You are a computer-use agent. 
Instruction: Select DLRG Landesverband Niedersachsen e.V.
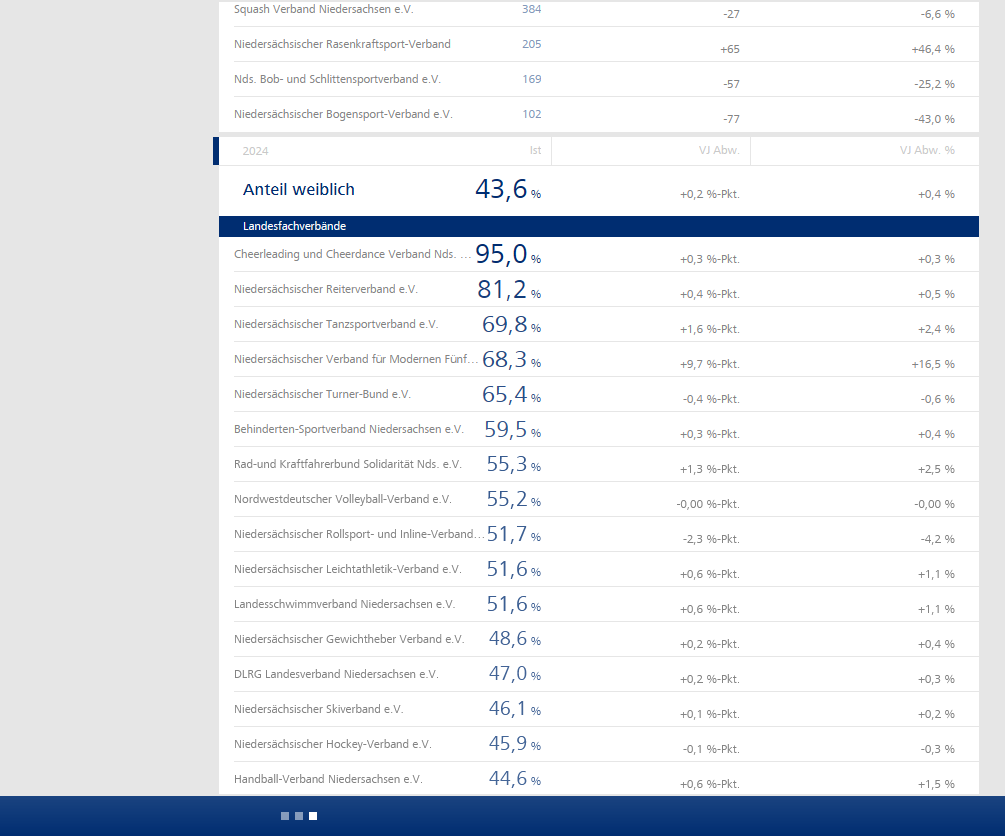[336, 674]
